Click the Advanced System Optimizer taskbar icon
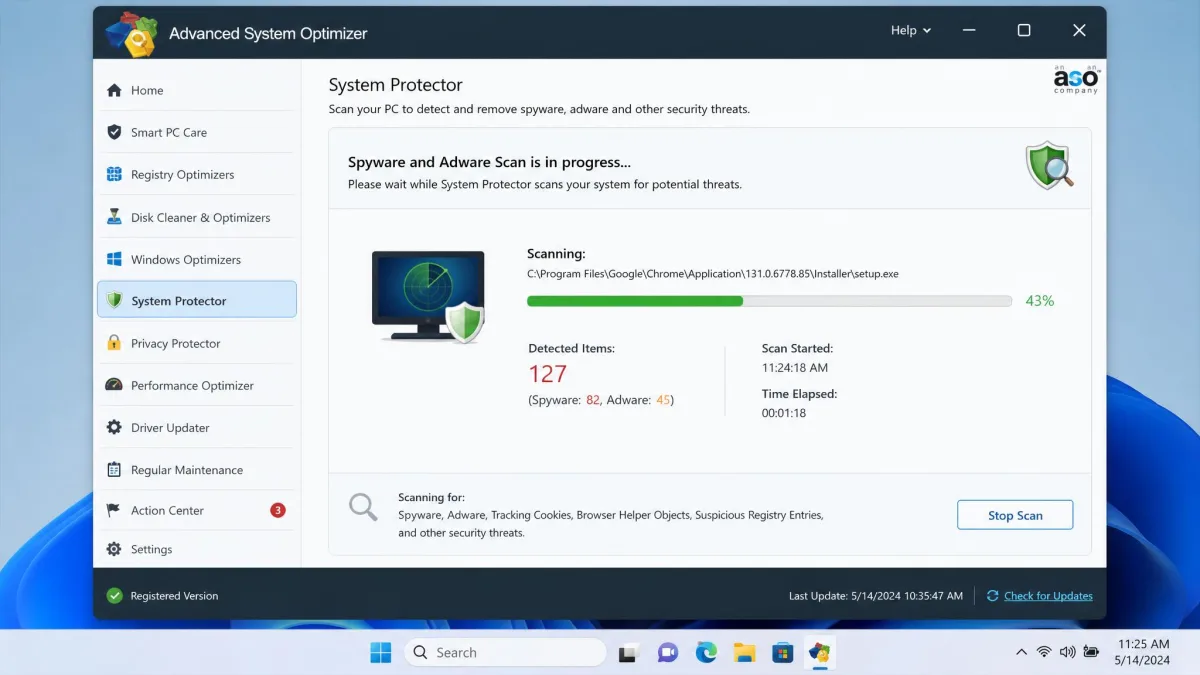Screen dimensions: 1200x675 pos(820,653)
